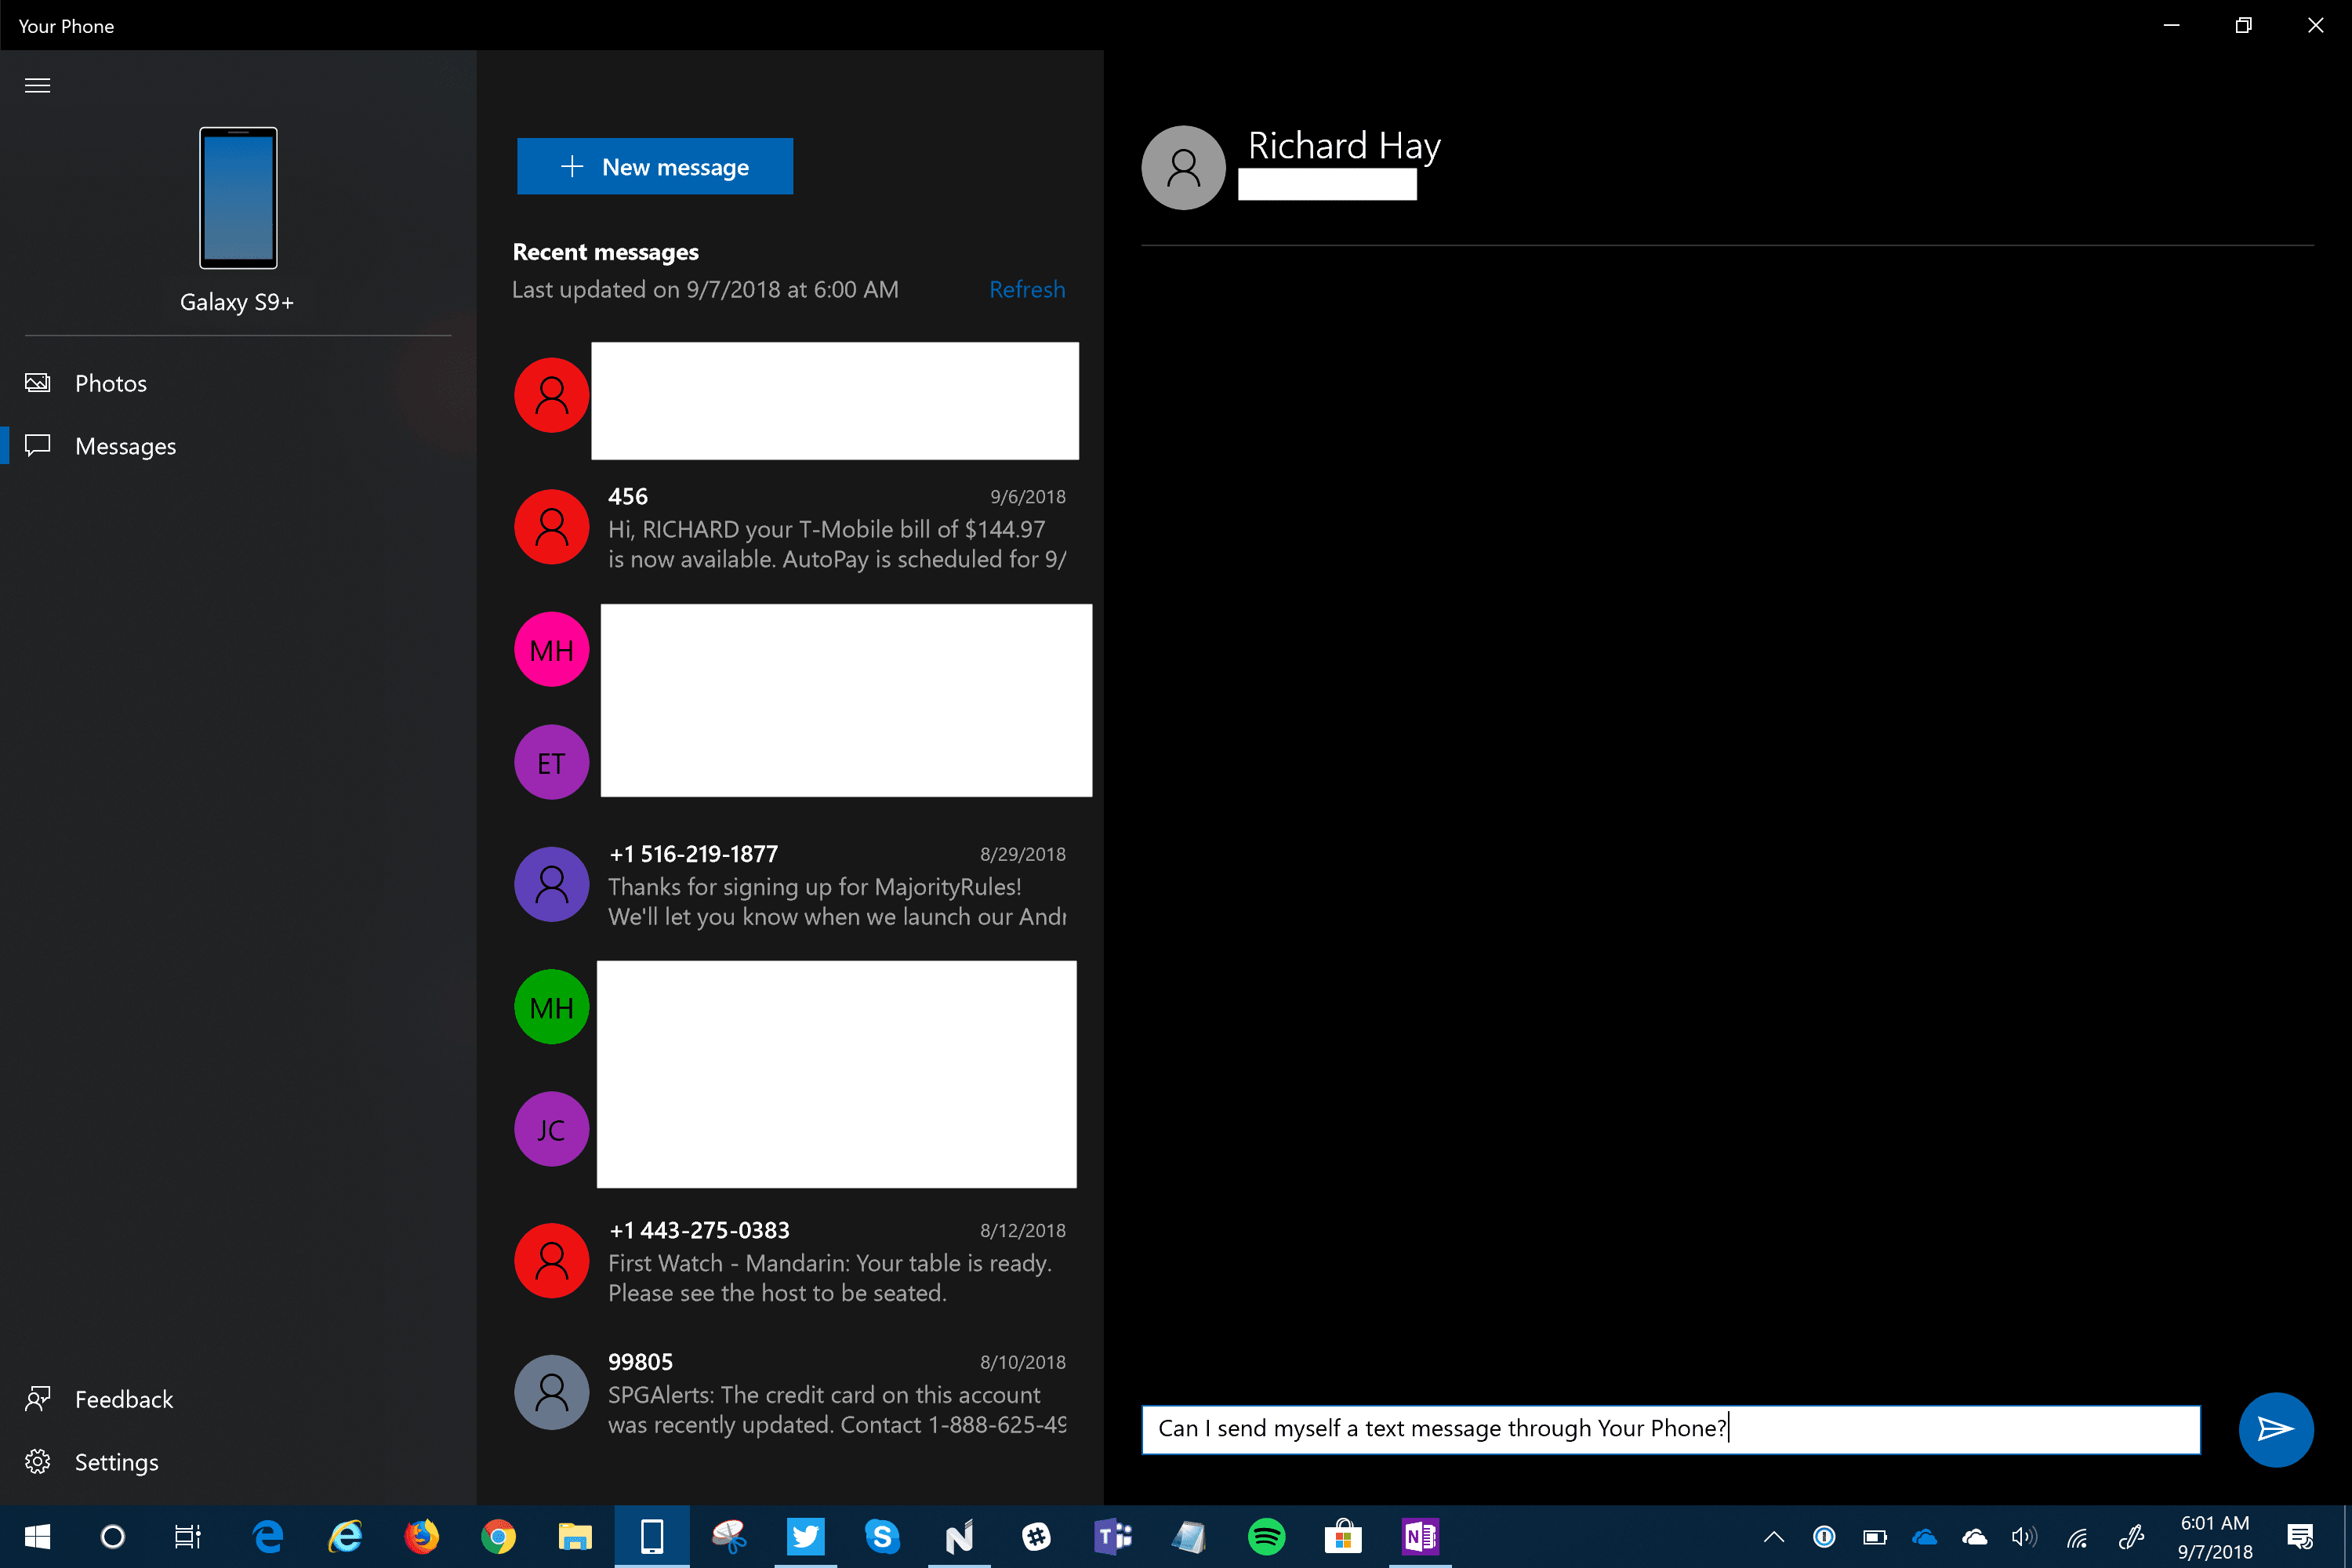
Task: Send the typed message with the paper plane icon
Action: click(x=2276, y=1430)
